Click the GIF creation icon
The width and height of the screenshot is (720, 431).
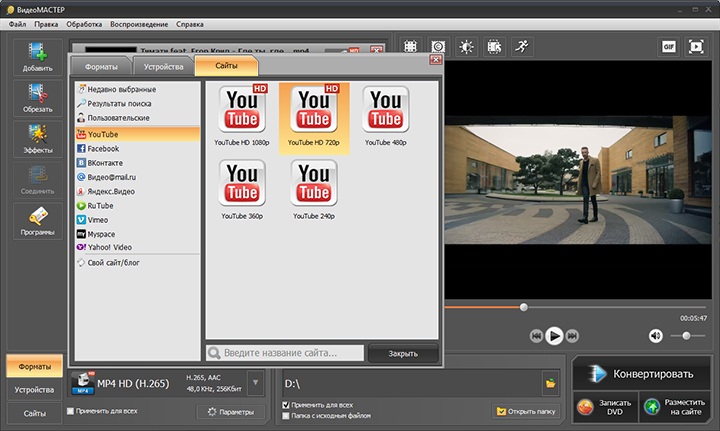tap(669, 46)
